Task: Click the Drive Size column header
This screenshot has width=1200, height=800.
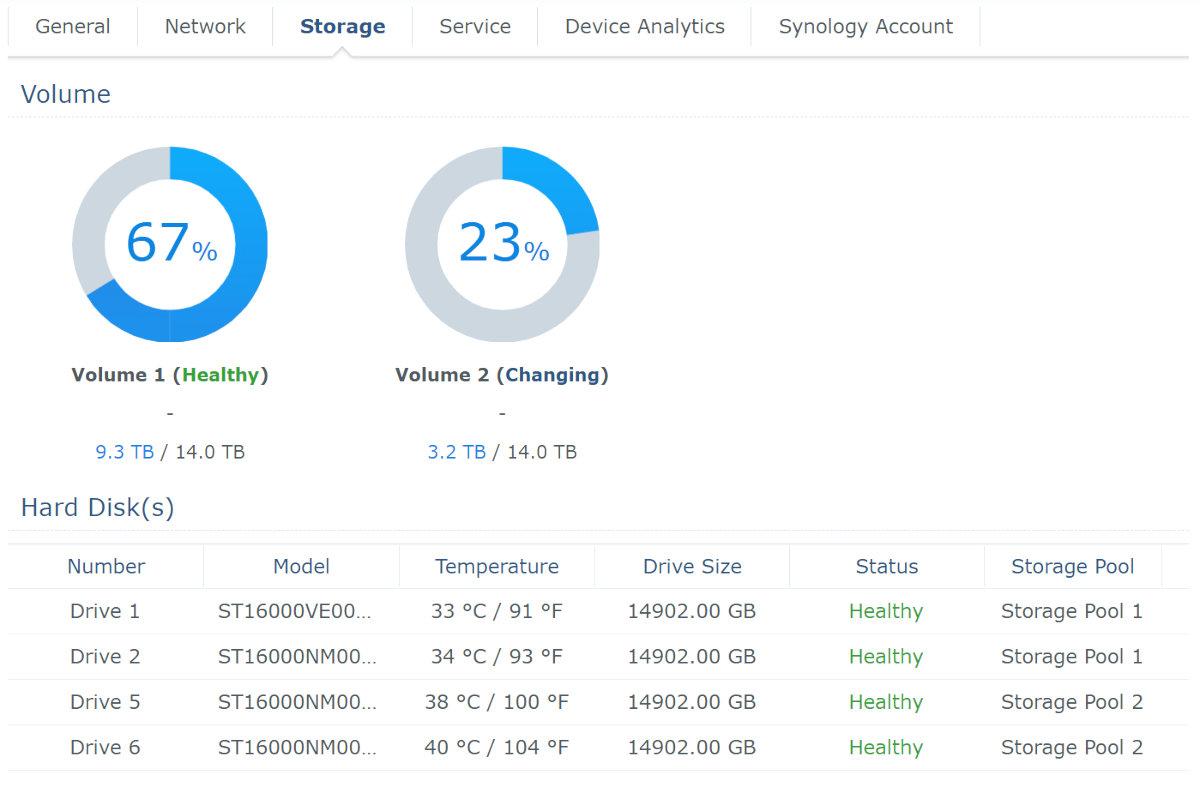Action: (x=692, y=567)
